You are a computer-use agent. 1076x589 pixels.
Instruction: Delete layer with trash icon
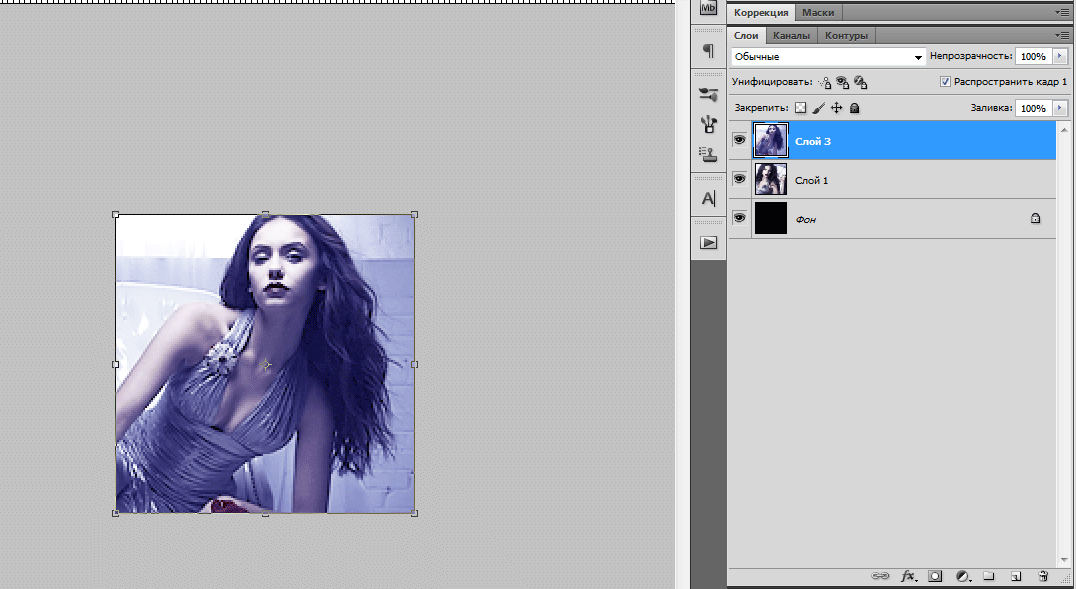point(1042,577)
